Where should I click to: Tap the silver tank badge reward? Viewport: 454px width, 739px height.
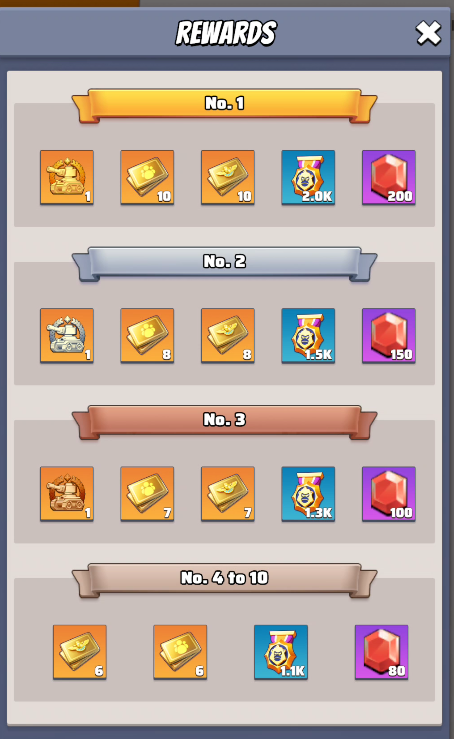(67, 336)
